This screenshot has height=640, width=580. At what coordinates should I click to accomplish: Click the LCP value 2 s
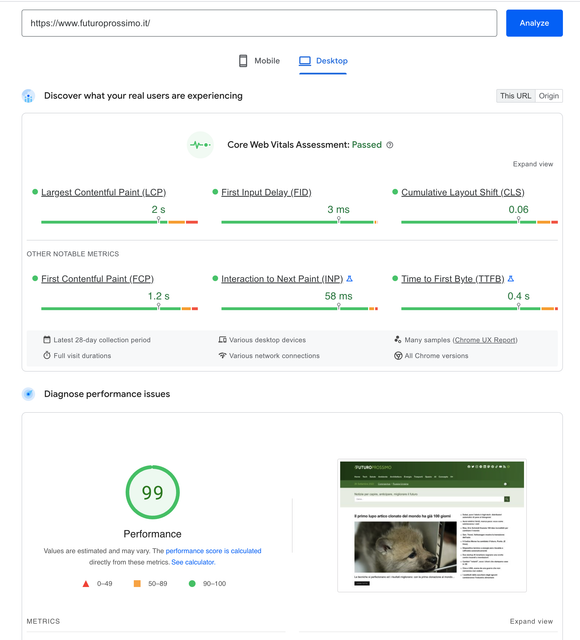(158, 210)
